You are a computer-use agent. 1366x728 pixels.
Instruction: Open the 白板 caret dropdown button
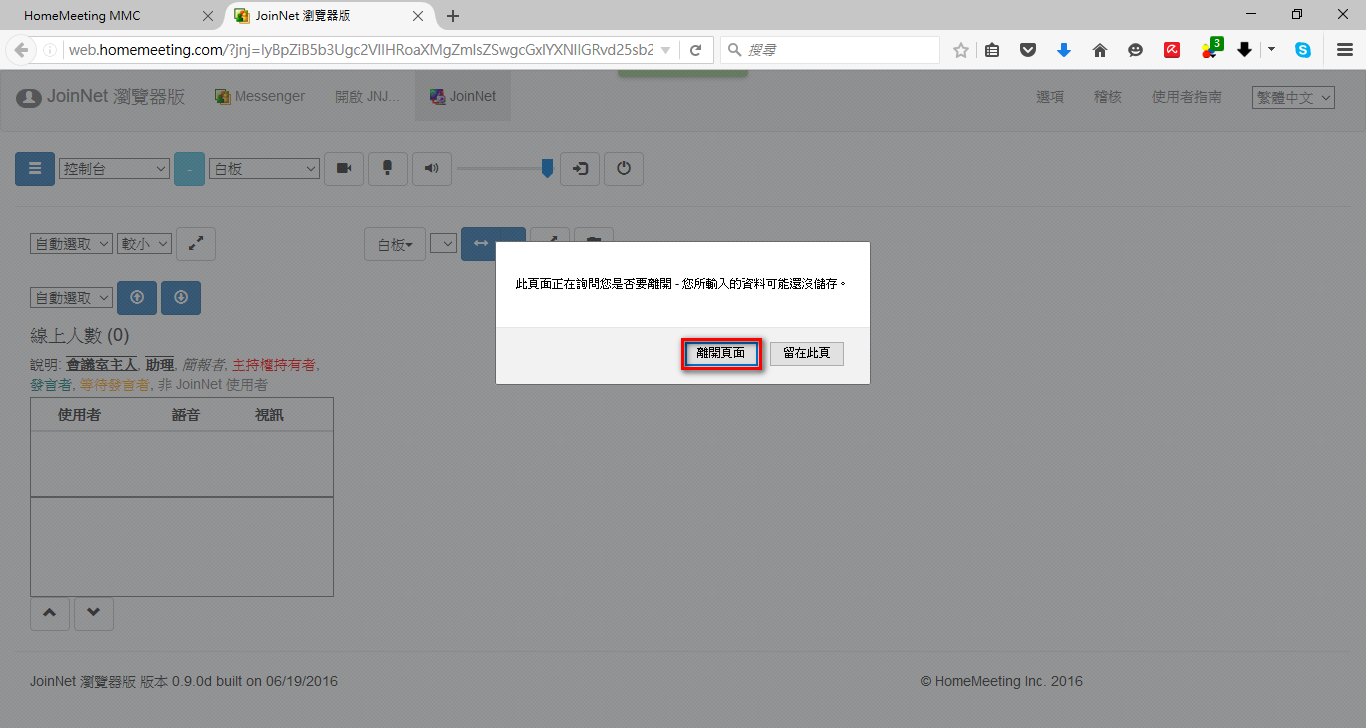point(395,244)
